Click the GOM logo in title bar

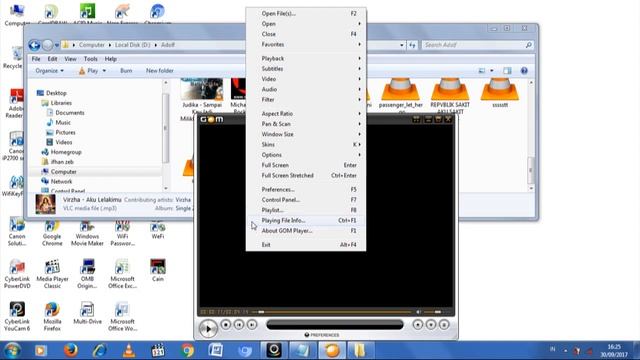pos(211,119)
